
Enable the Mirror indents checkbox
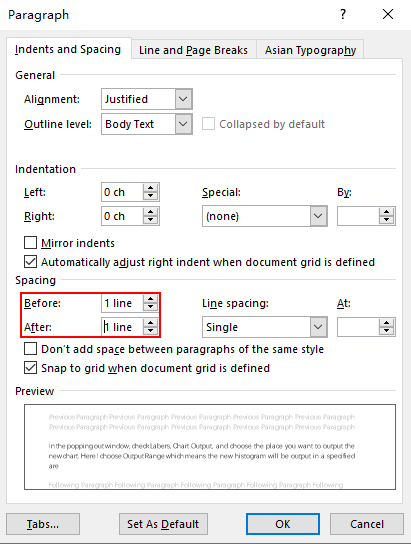[30, 243]
